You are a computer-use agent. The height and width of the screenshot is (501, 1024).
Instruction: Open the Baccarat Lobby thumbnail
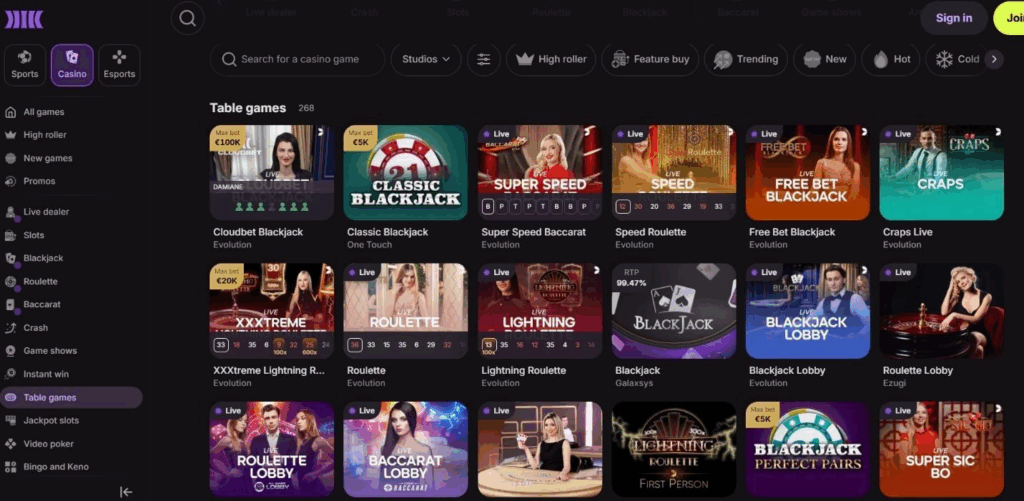click(406, 449)
